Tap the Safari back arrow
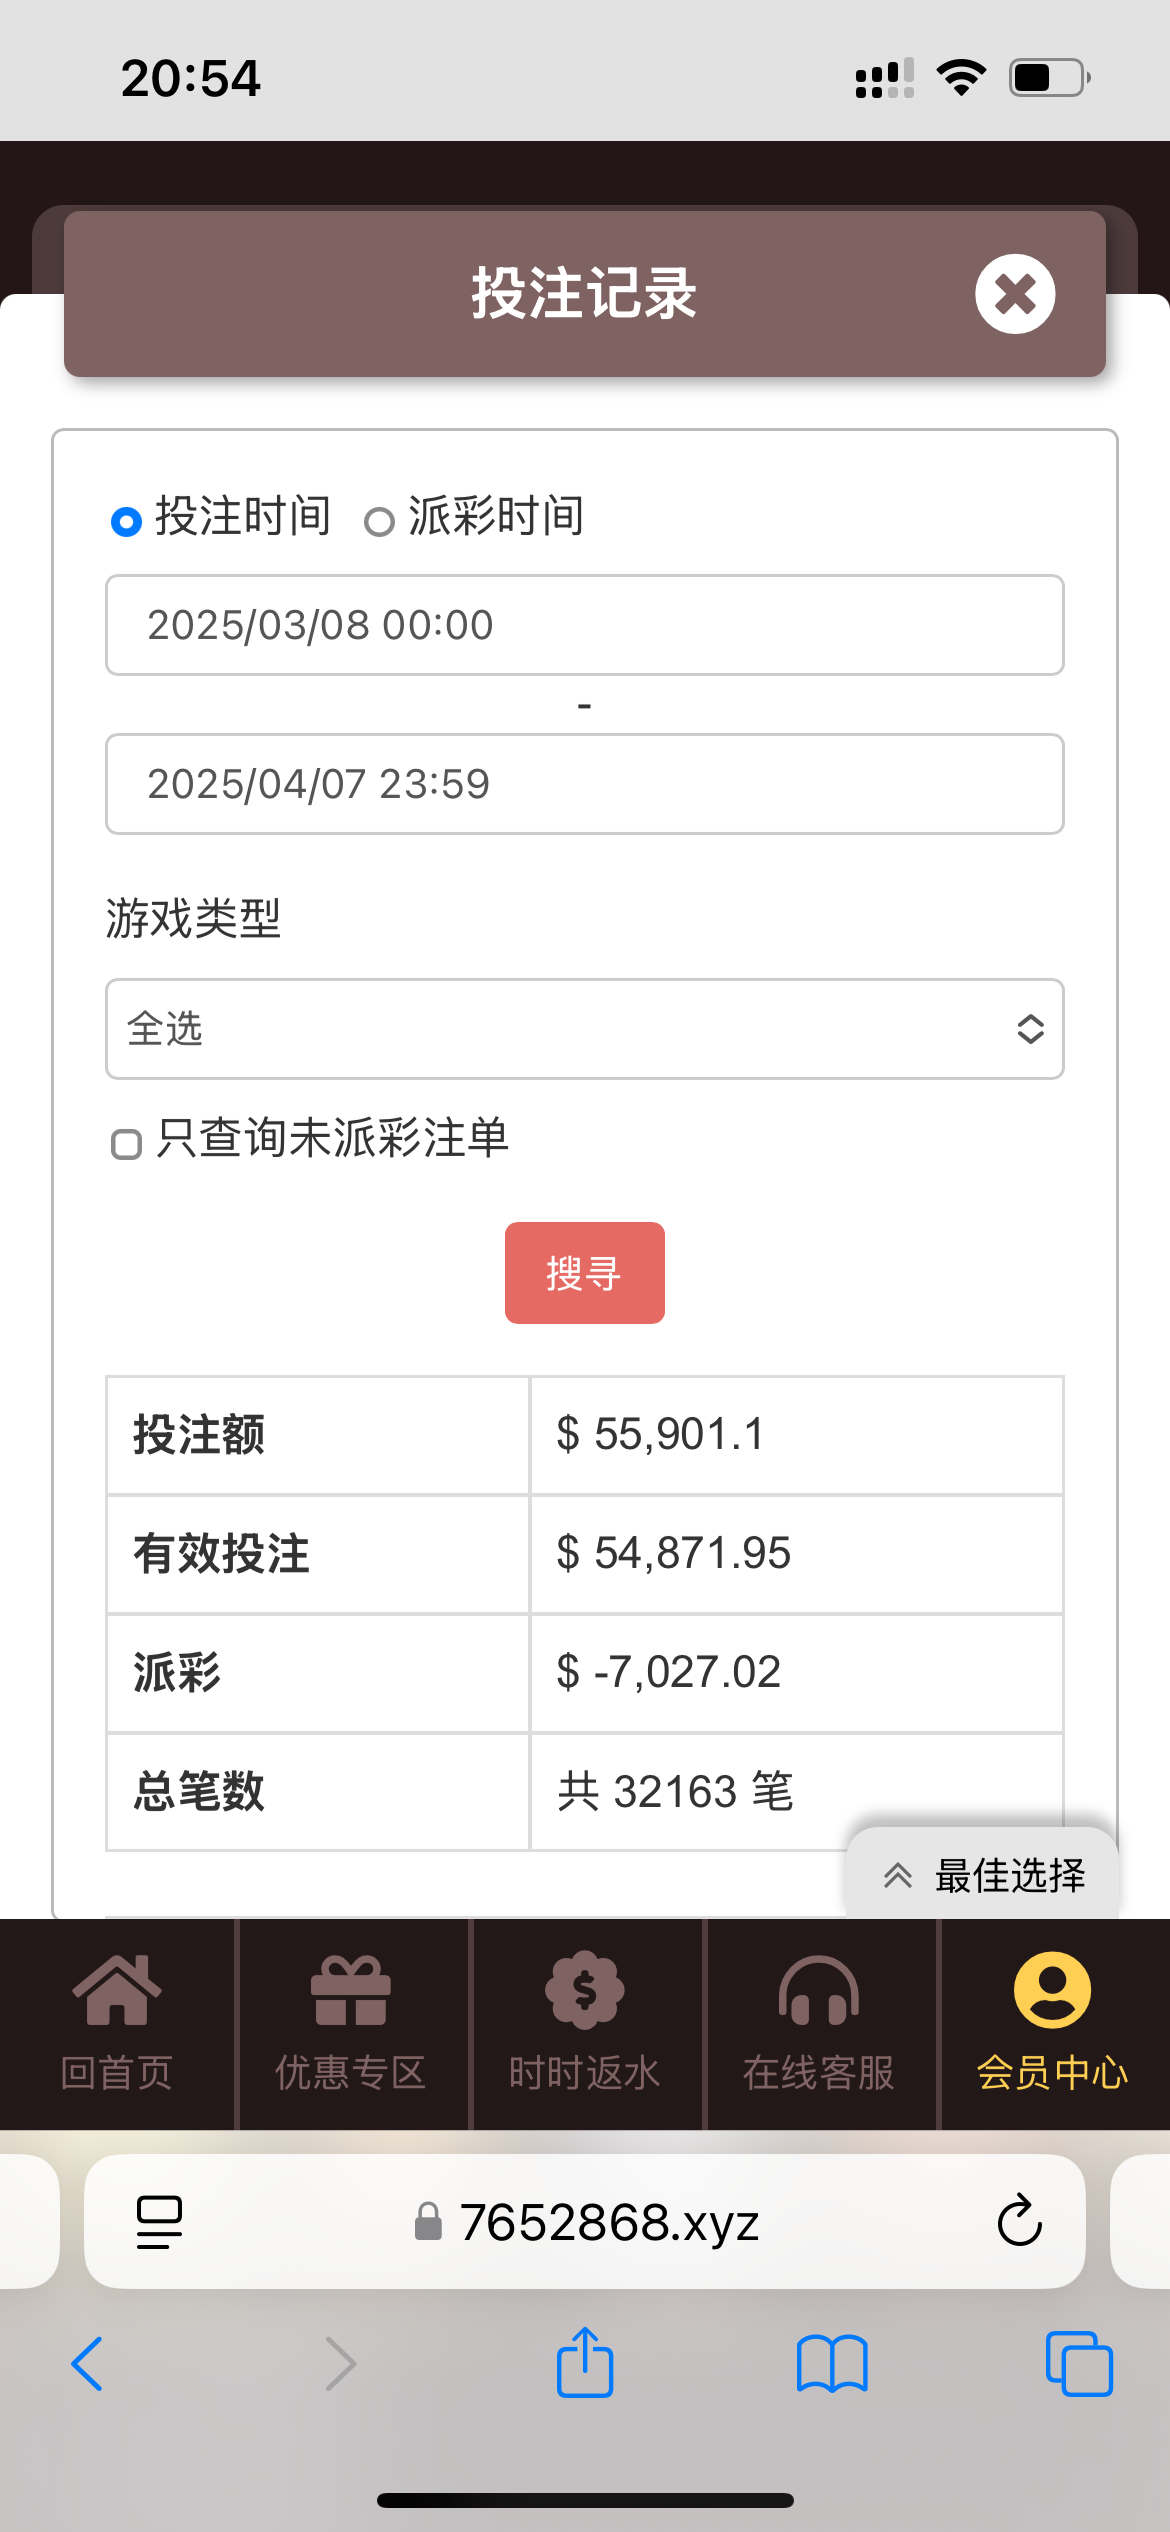The image size is (1170, 2532). [x=87, y=2364]
